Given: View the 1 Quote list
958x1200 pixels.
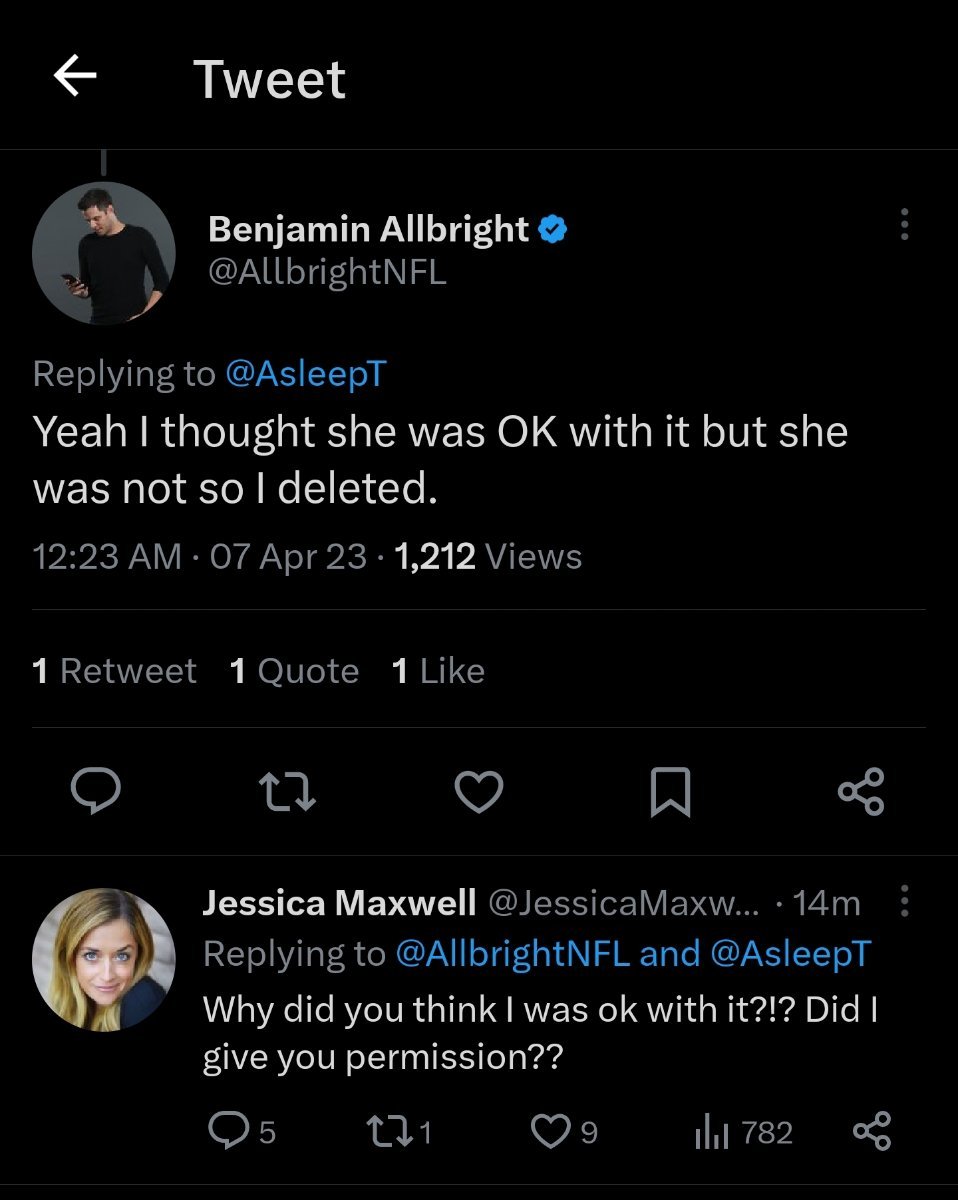Looking at the screenshot, I should click(x=294, y=671).
